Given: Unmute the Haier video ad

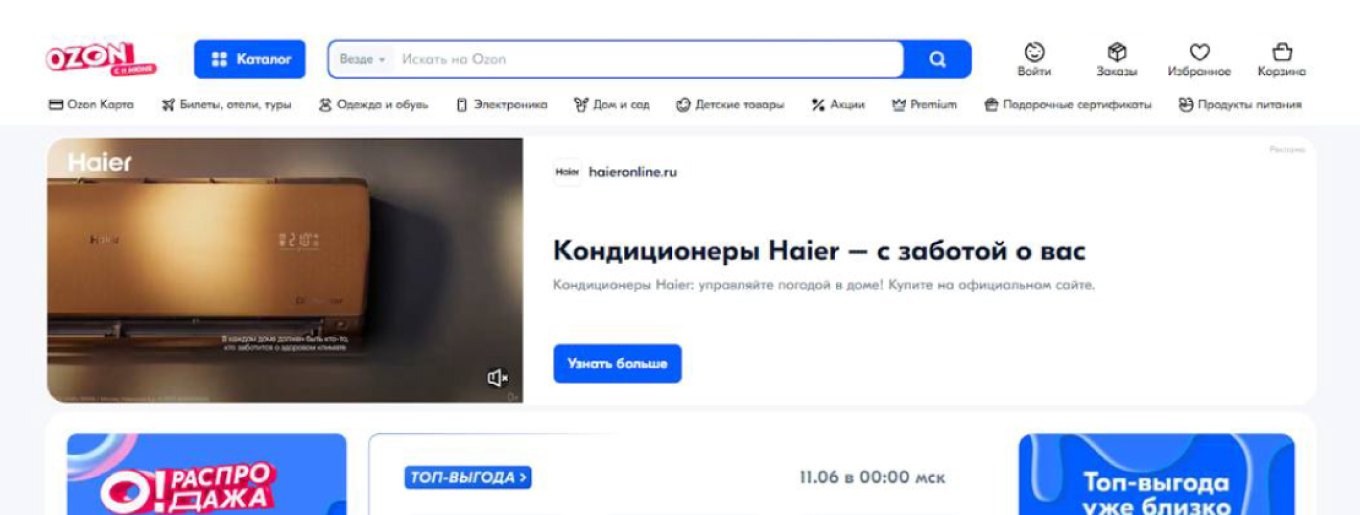Looking at the screenshot, I should point(497,377).
